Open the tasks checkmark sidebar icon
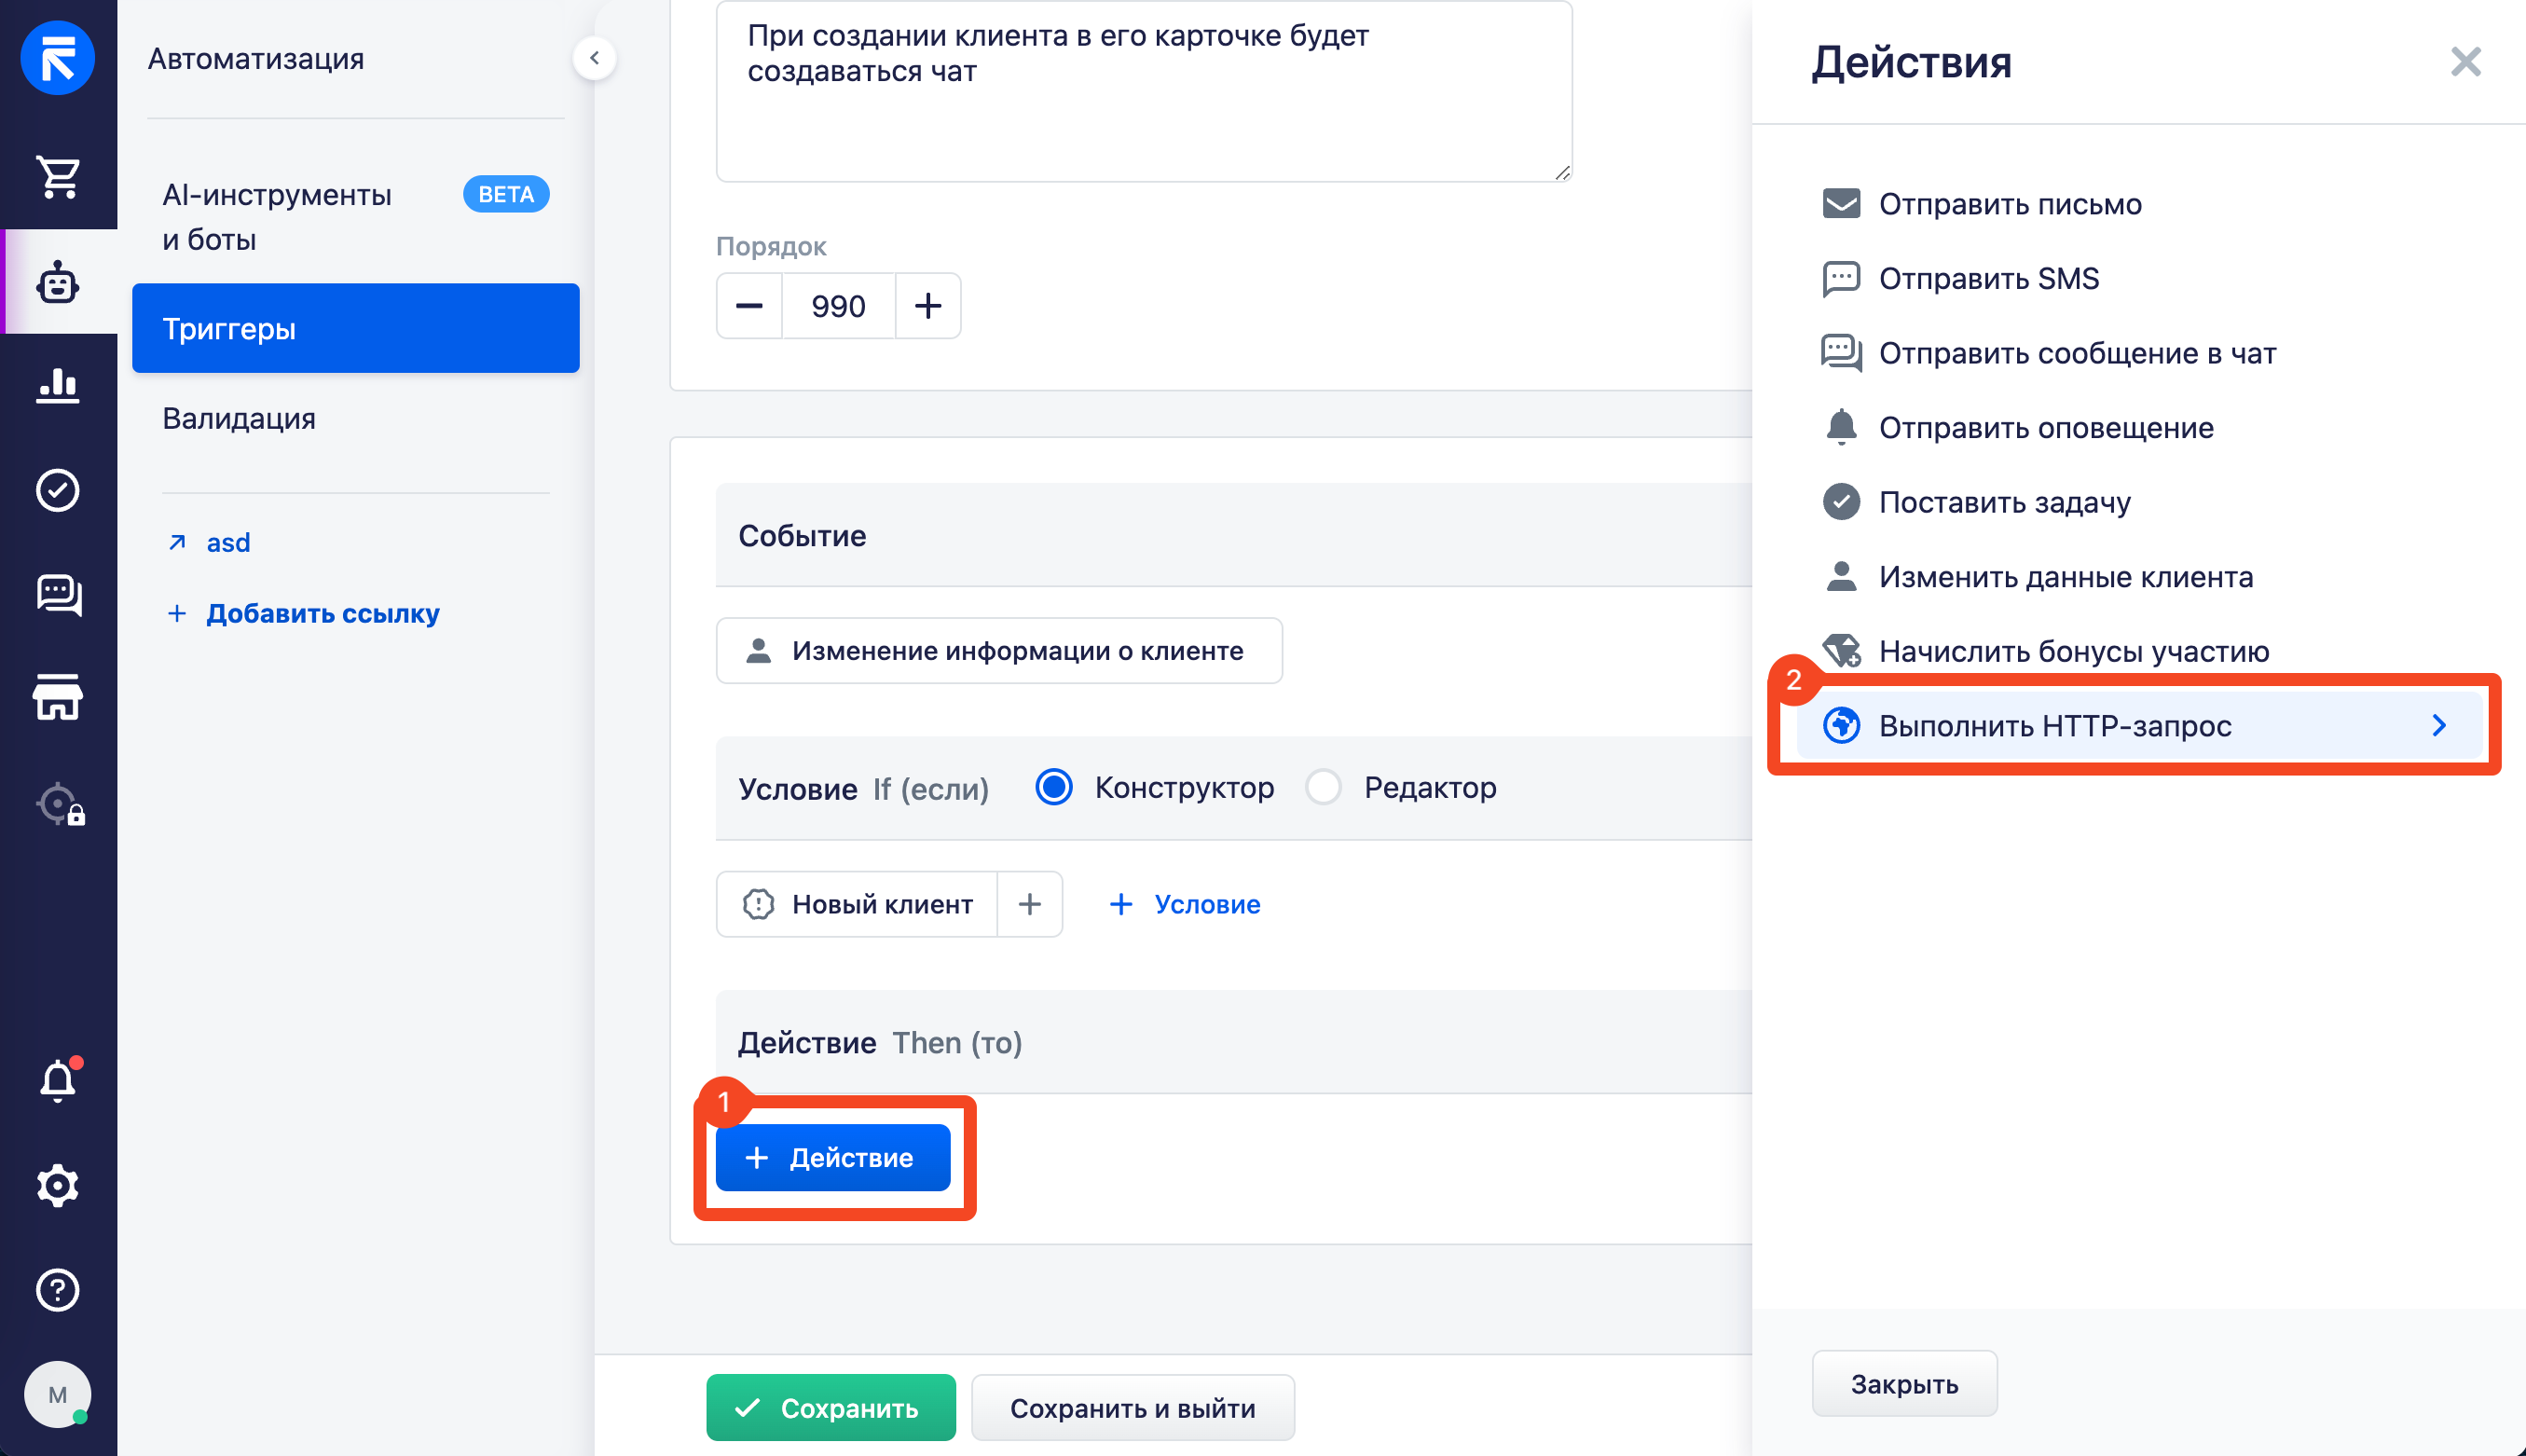Viewport: 2526px width, 1456px height. pos(58,490)
